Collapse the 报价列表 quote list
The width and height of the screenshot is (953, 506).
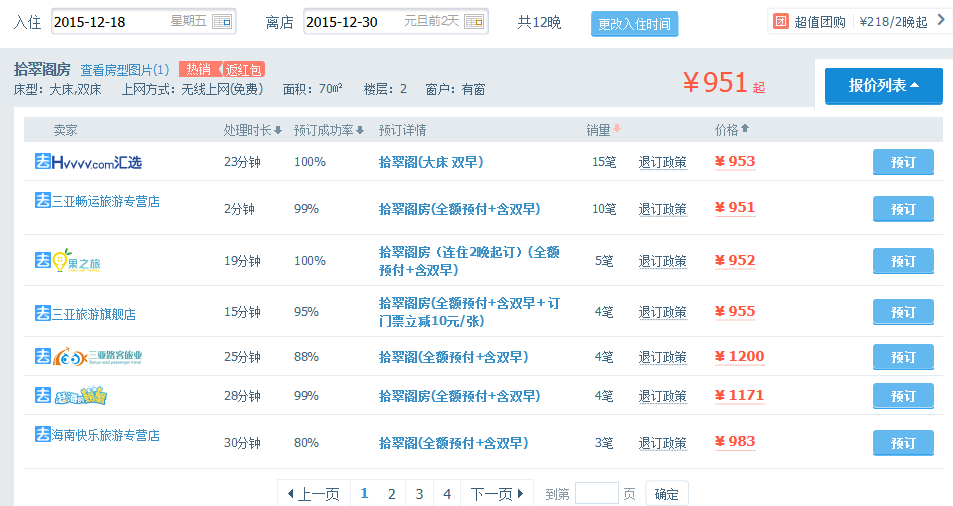tap(883, 86)
